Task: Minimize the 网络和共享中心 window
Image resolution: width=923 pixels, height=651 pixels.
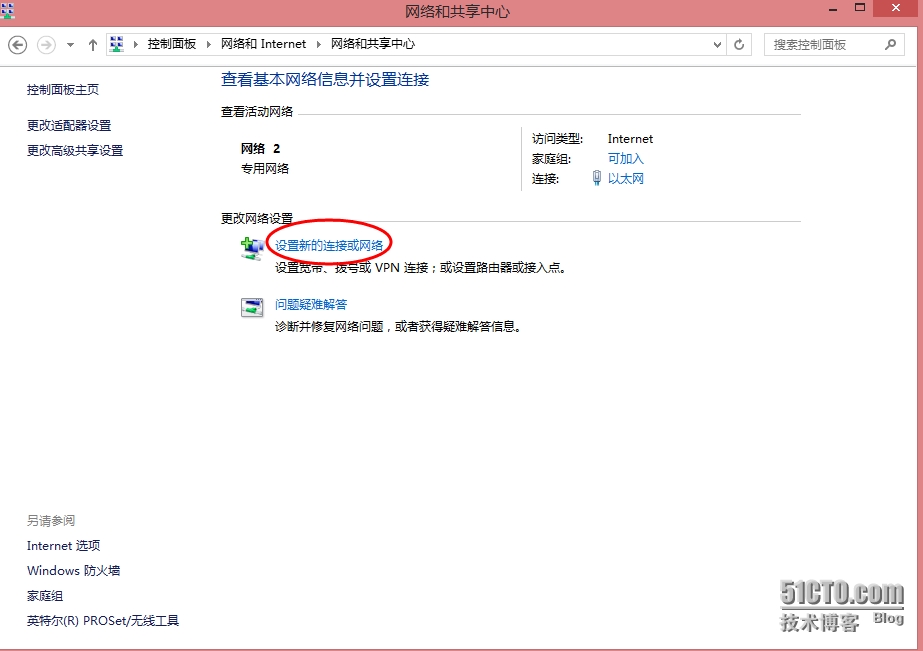Action: [833, 9]
